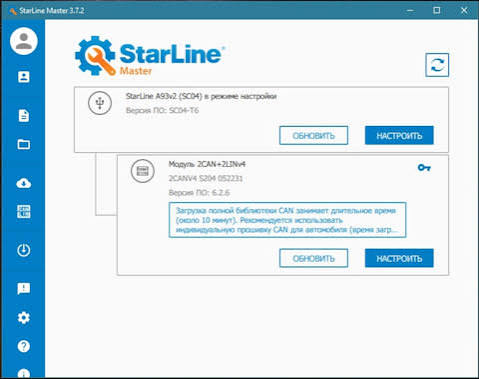
Task: Click the power restart sidebar icon
Action: coord(24,250)
